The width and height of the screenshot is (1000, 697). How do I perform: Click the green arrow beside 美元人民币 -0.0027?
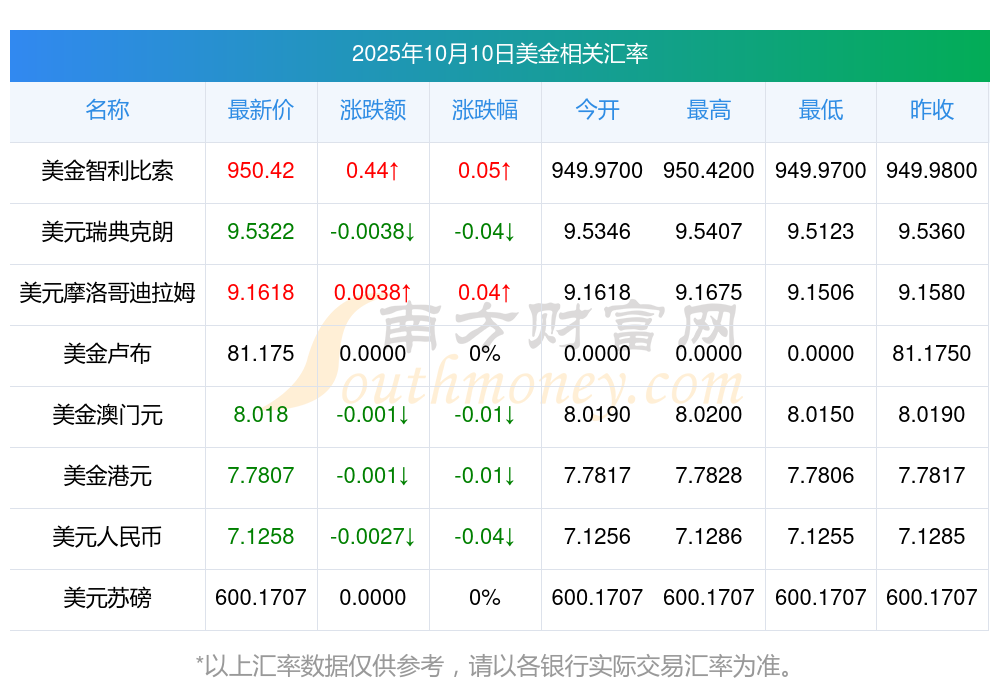click(408, 538)
